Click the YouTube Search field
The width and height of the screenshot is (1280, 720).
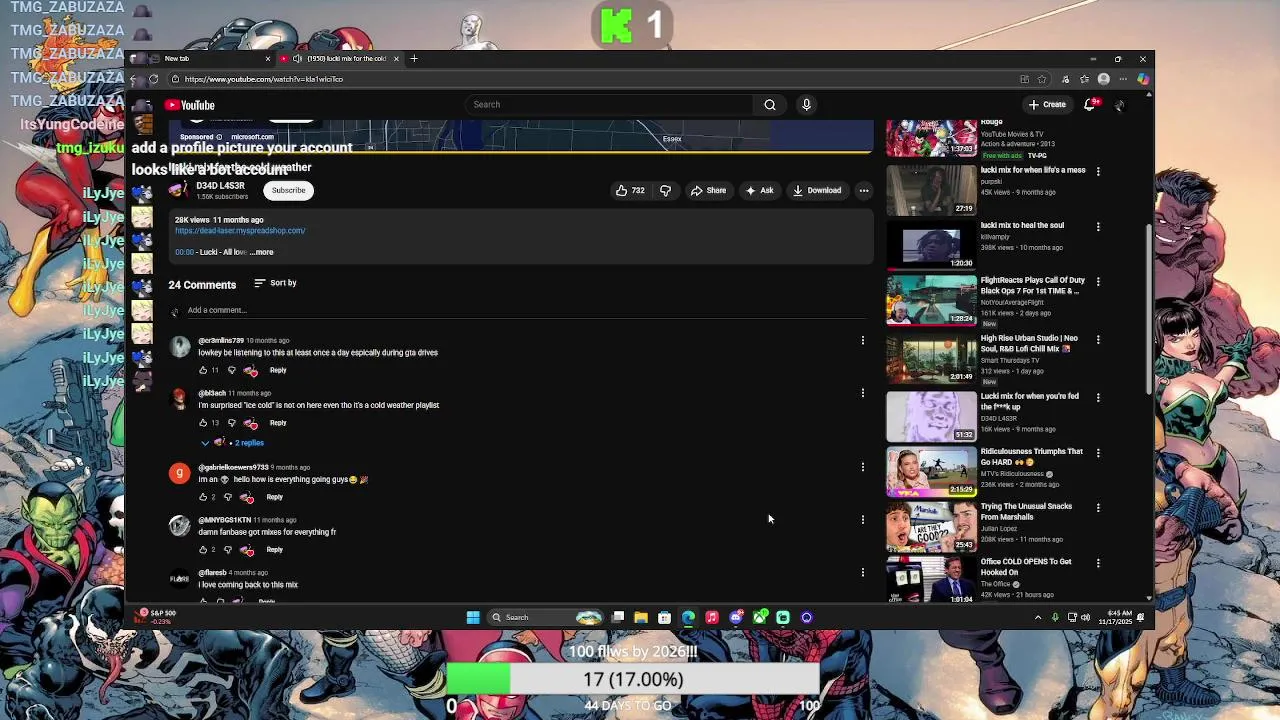point(610,104)
